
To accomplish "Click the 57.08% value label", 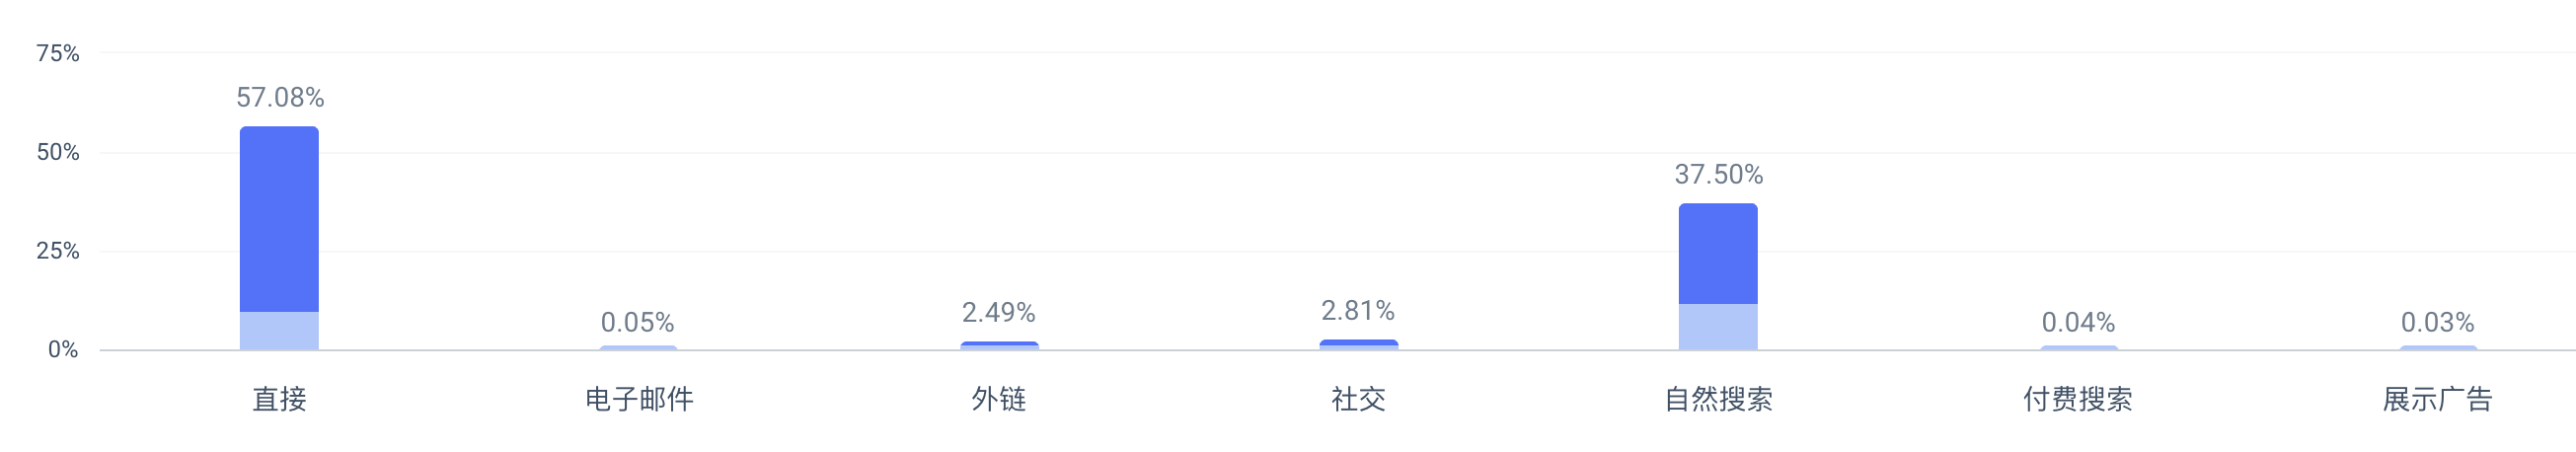I will coord(280,98).
